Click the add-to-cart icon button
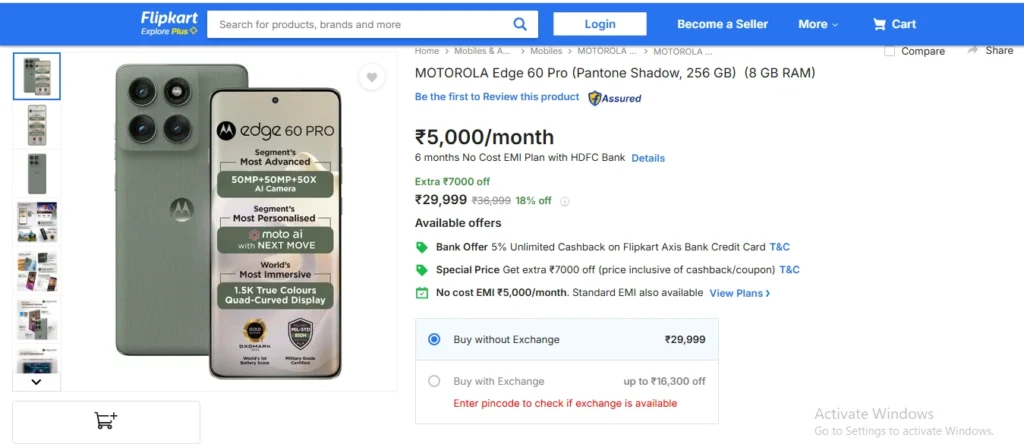 [x=106, y=421]
